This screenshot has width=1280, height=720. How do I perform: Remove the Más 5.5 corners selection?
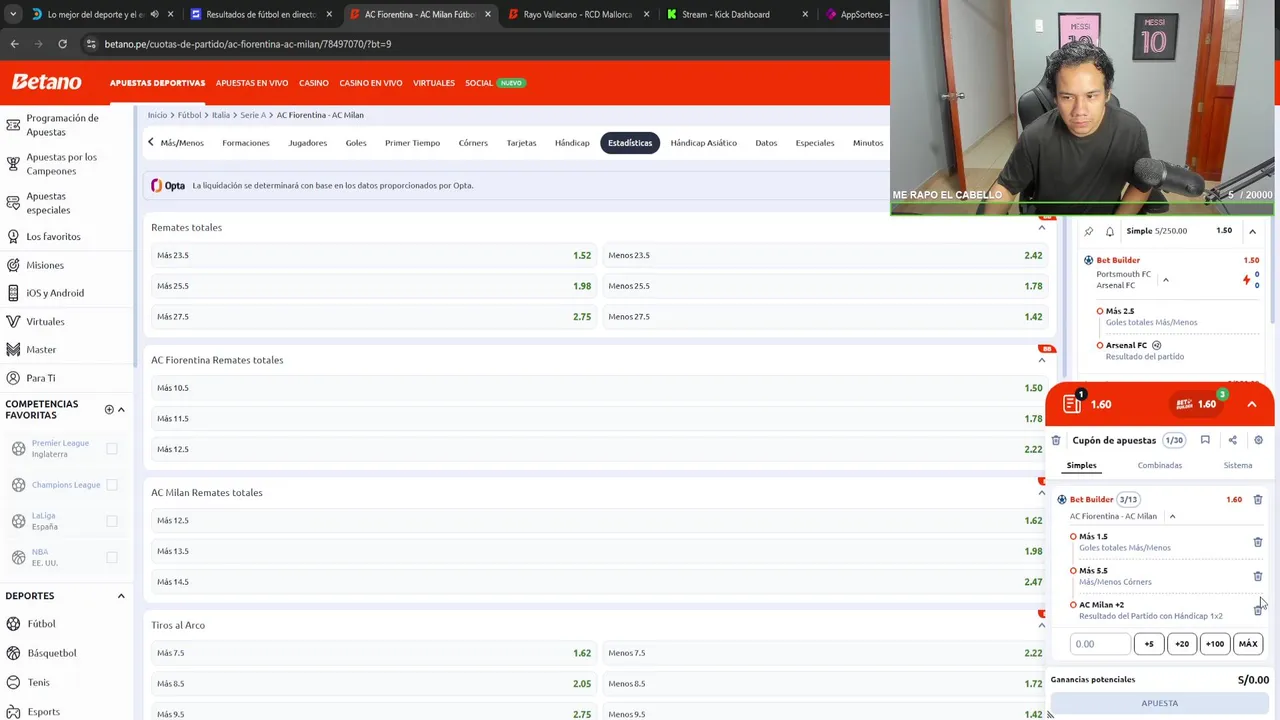[x=1258, y=576]
